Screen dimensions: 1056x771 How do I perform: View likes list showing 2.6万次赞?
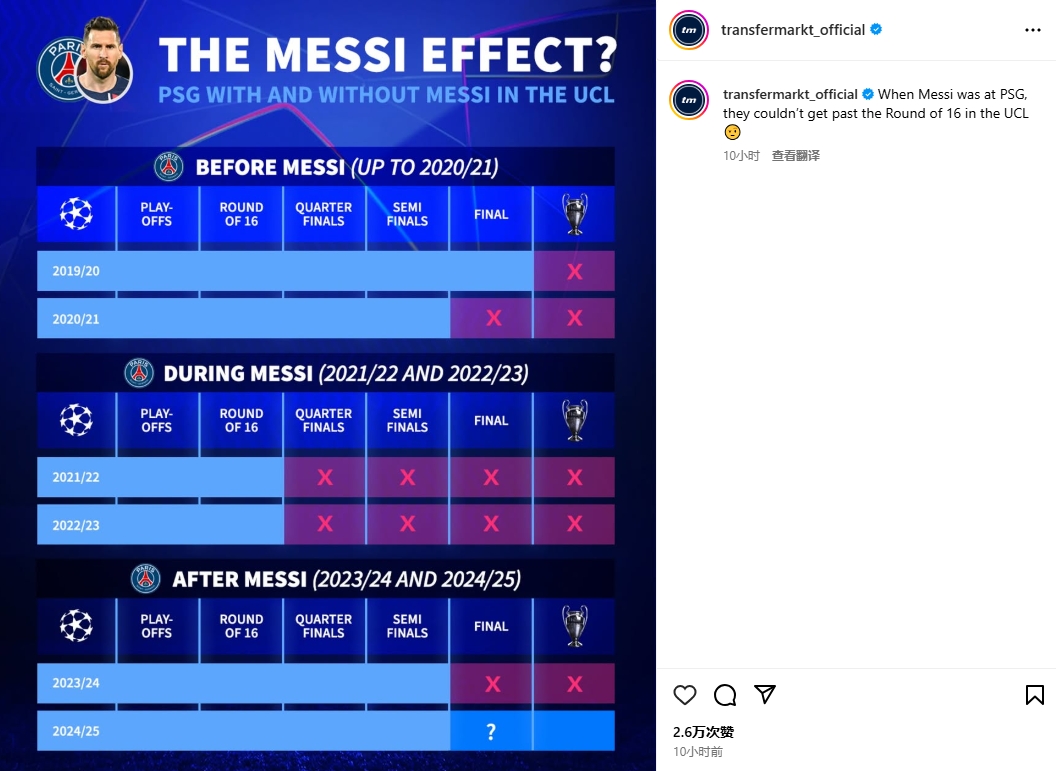tap(703, 732)
